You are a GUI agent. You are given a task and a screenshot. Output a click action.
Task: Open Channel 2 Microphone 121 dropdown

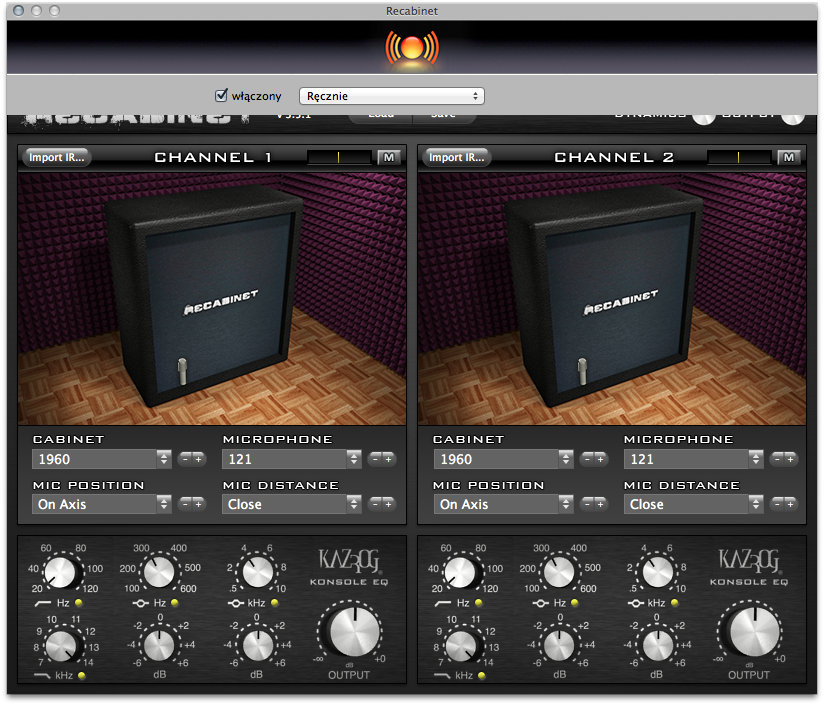tap(694, 459)
